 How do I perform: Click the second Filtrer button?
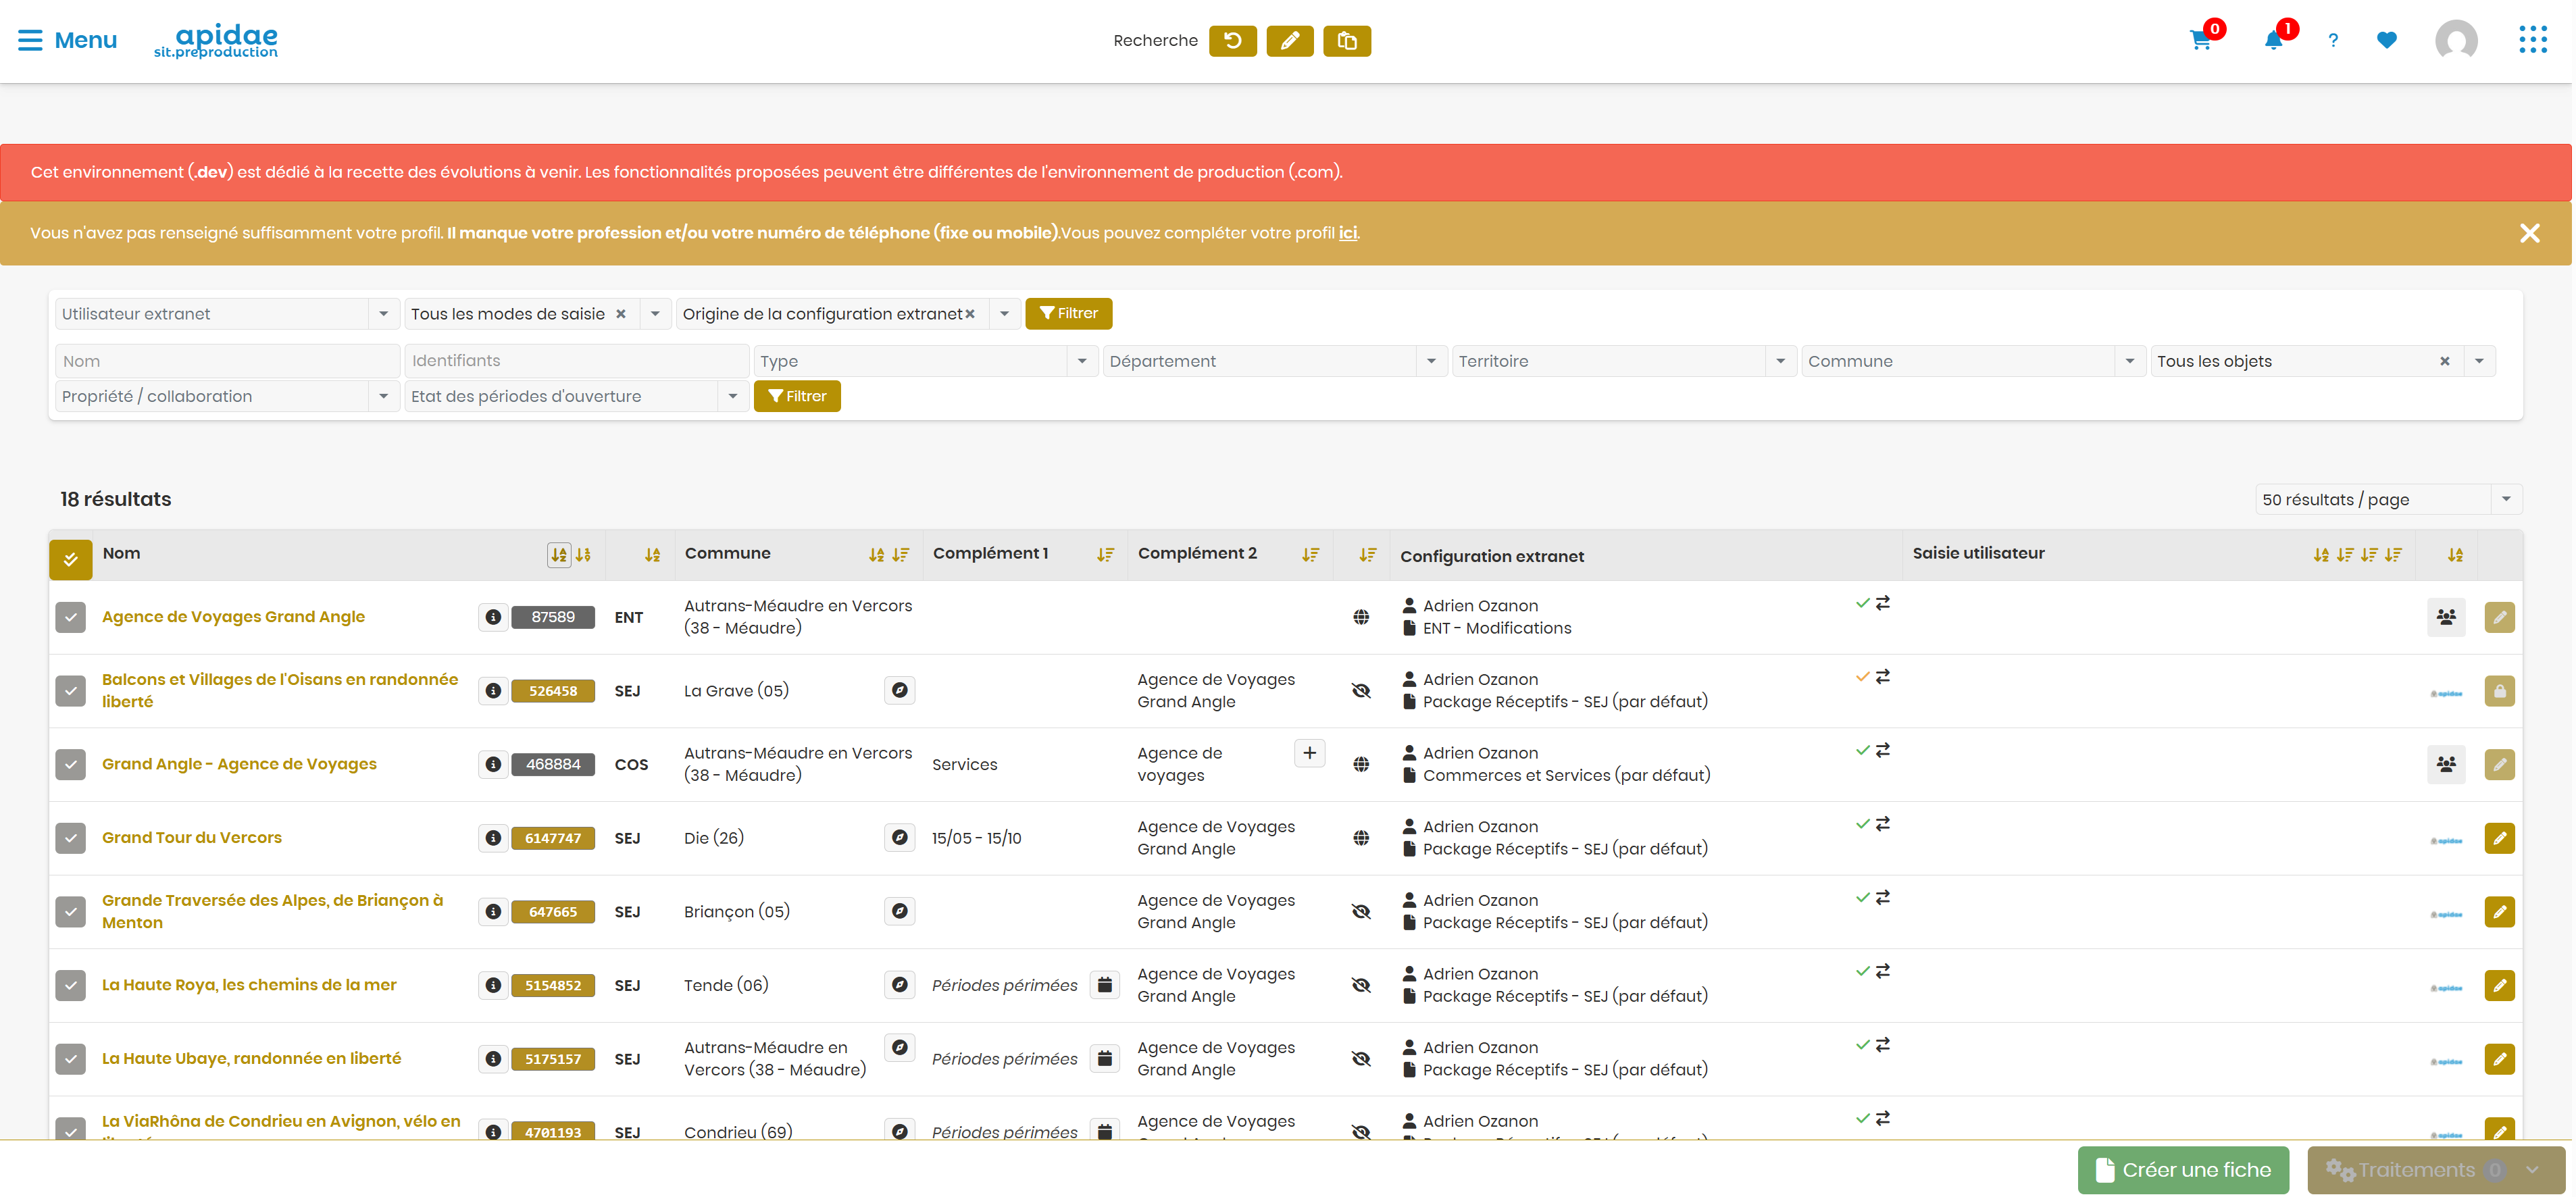pos(797,396)
